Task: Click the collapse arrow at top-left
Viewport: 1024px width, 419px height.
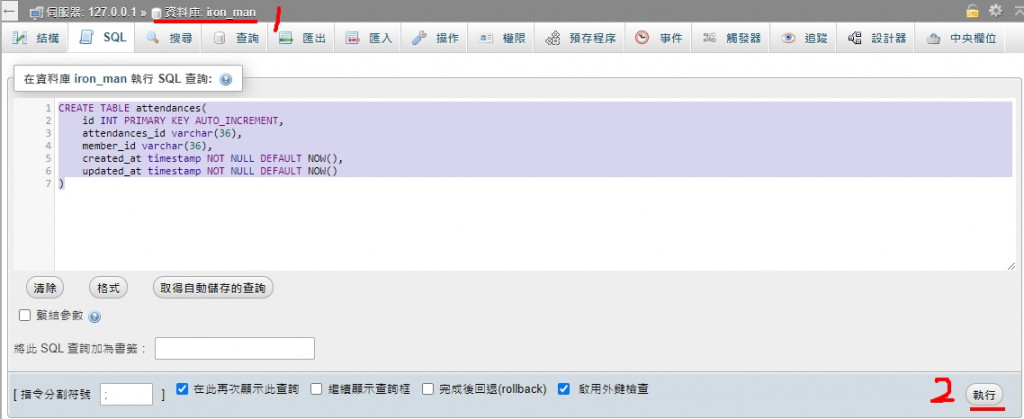Action: [9, 11]
